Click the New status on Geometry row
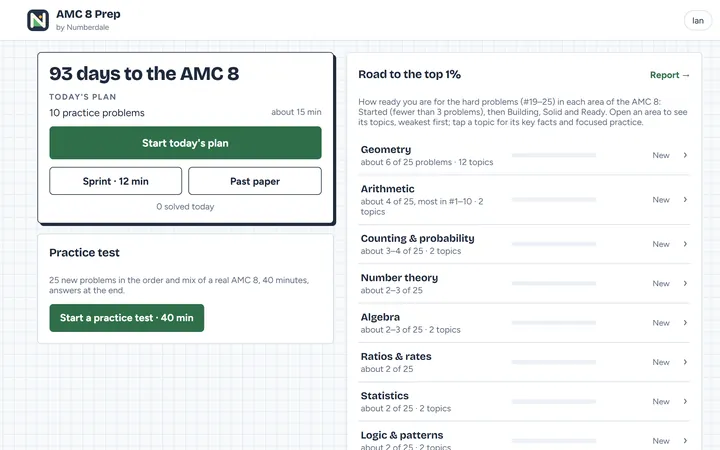The height and width of the screenshot is (450, 720). tap(661, 155)
